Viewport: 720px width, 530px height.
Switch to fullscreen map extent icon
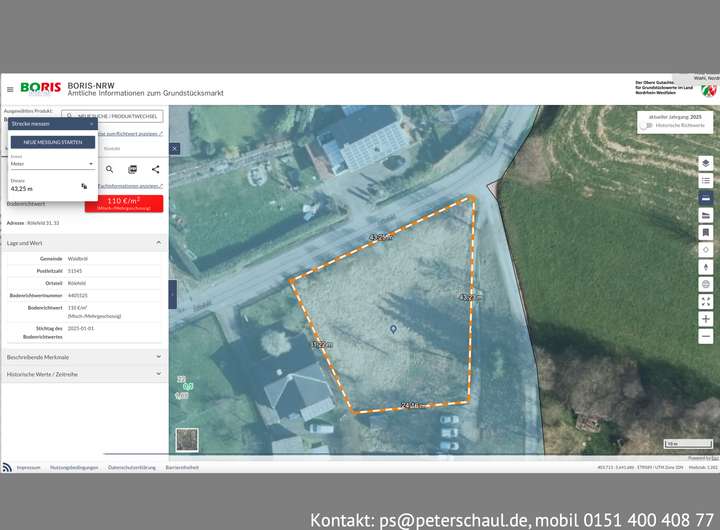coord(706,301)
